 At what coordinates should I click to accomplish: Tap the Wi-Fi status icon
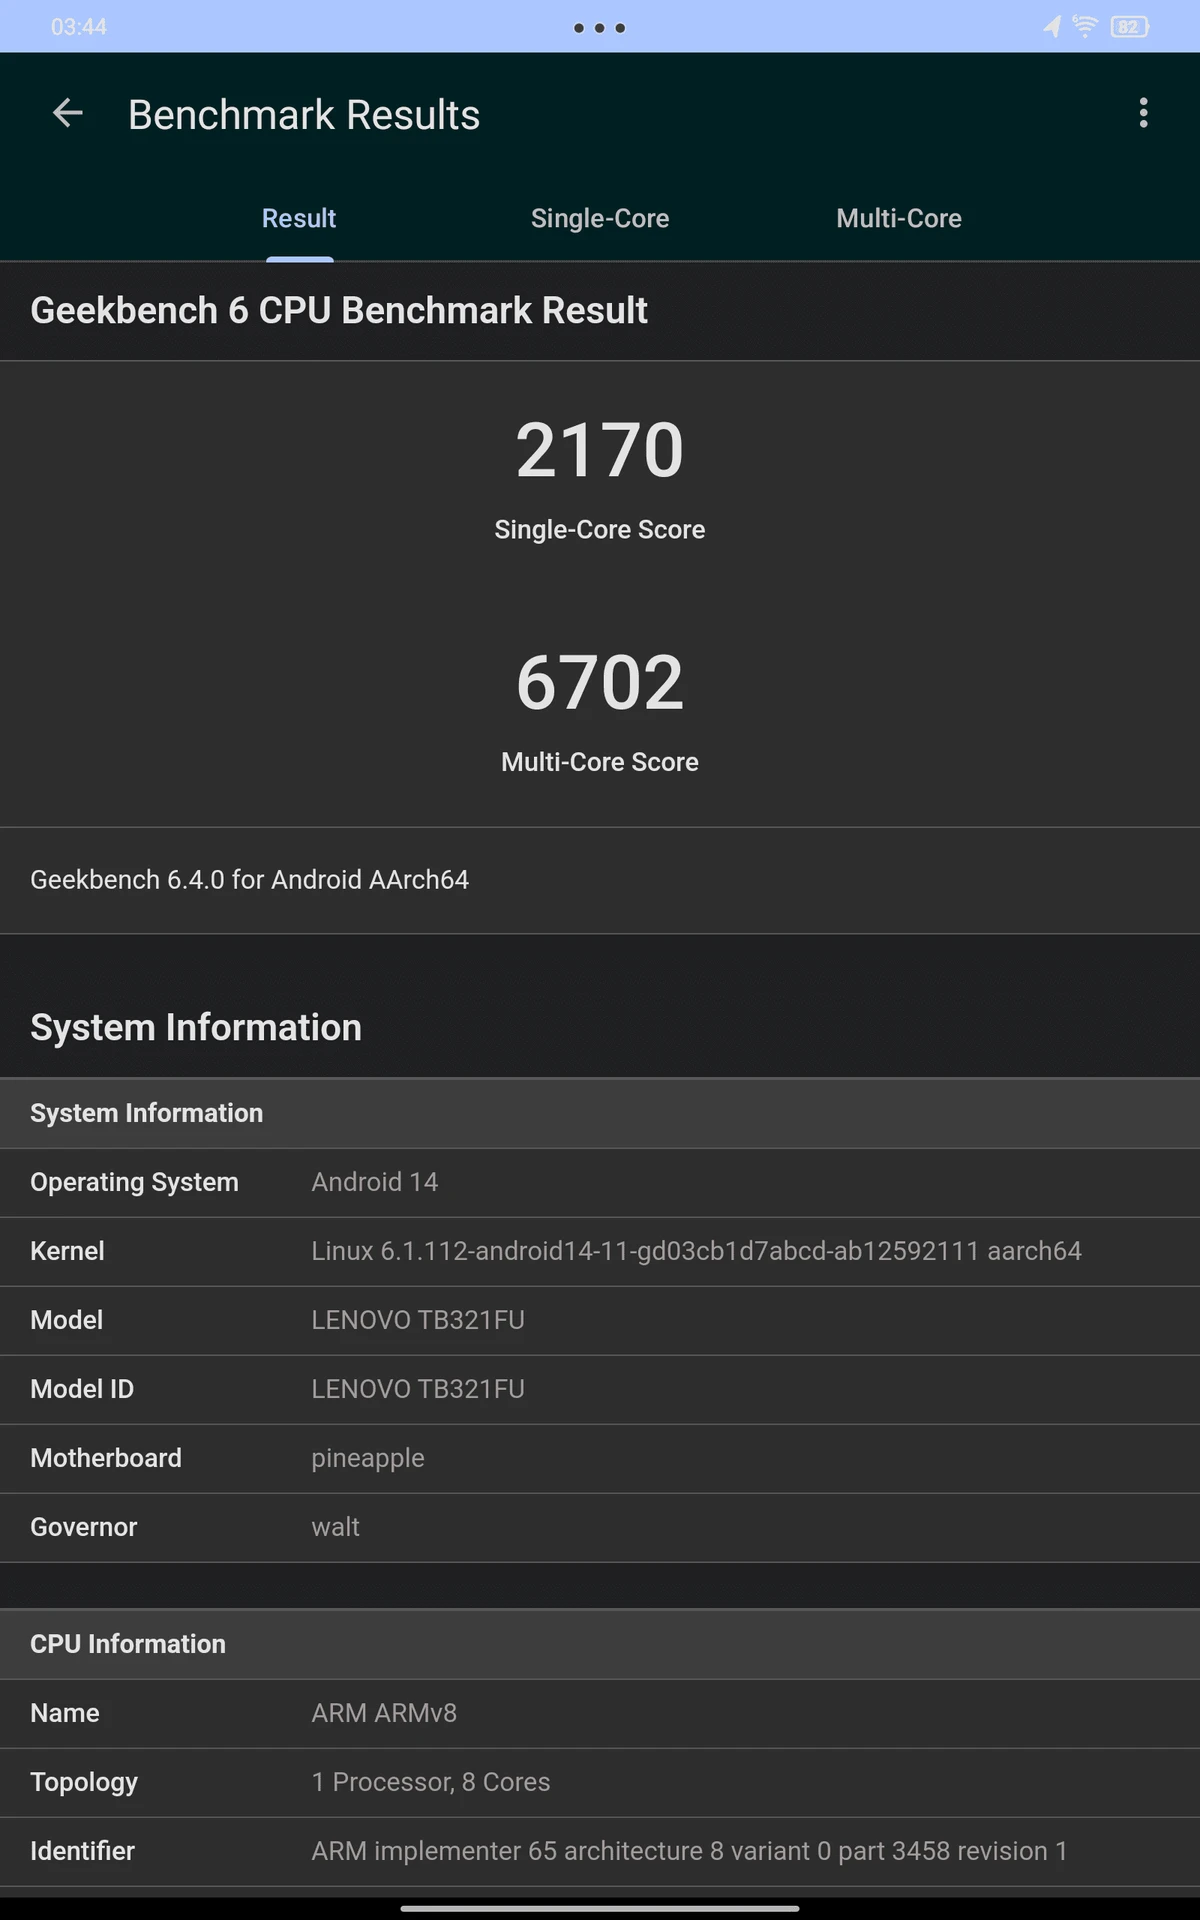[1084, 27]
